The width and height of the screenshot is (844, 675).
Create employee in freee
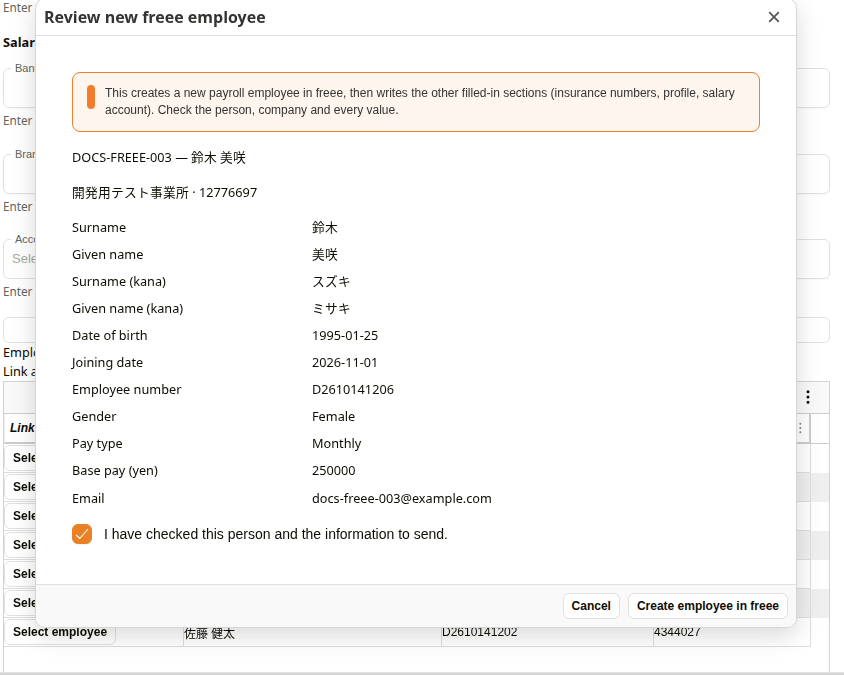click(707, 606)
